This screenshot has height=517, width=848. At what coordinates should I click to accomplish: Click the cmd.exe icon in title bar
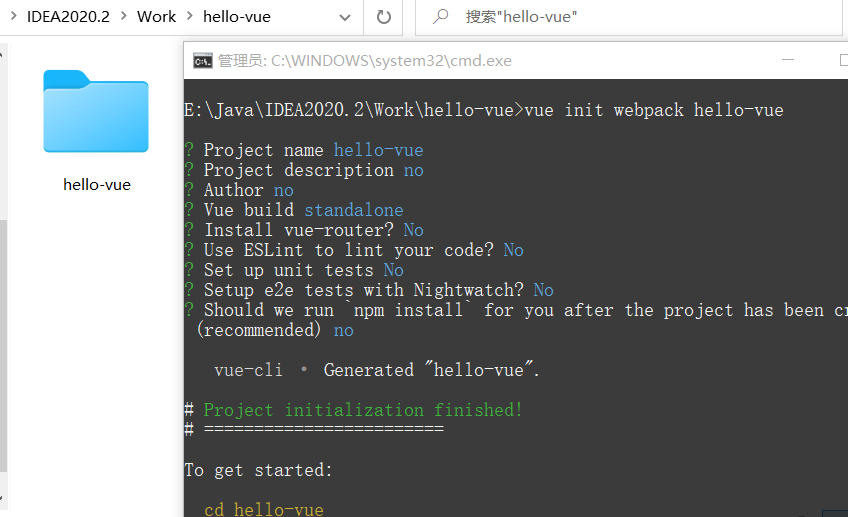tap(202, 61)
